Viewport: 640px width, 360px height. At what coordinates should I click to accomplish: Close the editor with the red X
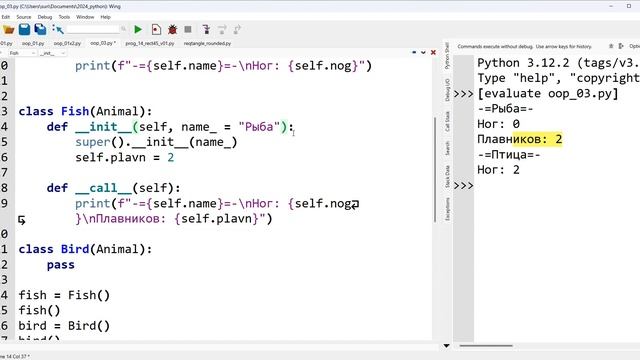(x=433, y=53)
